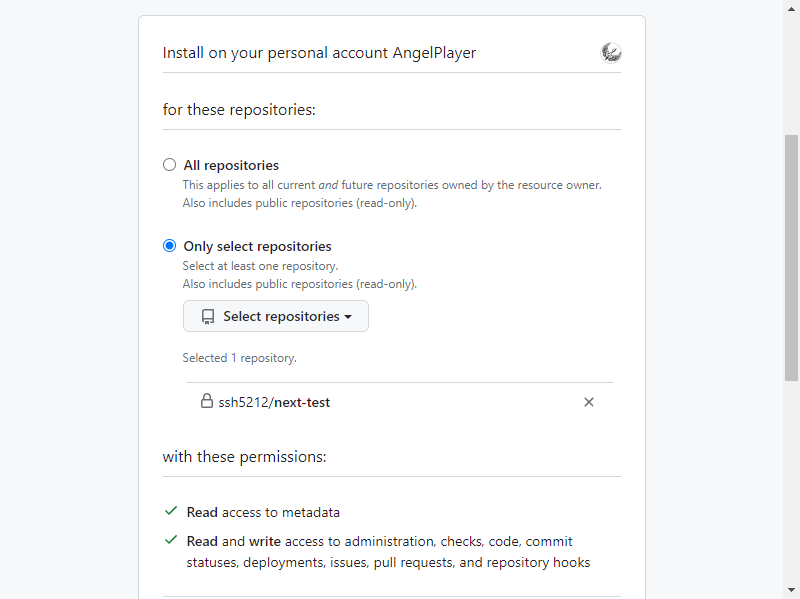Open the Select repositories dropdown

click(276, 317)
